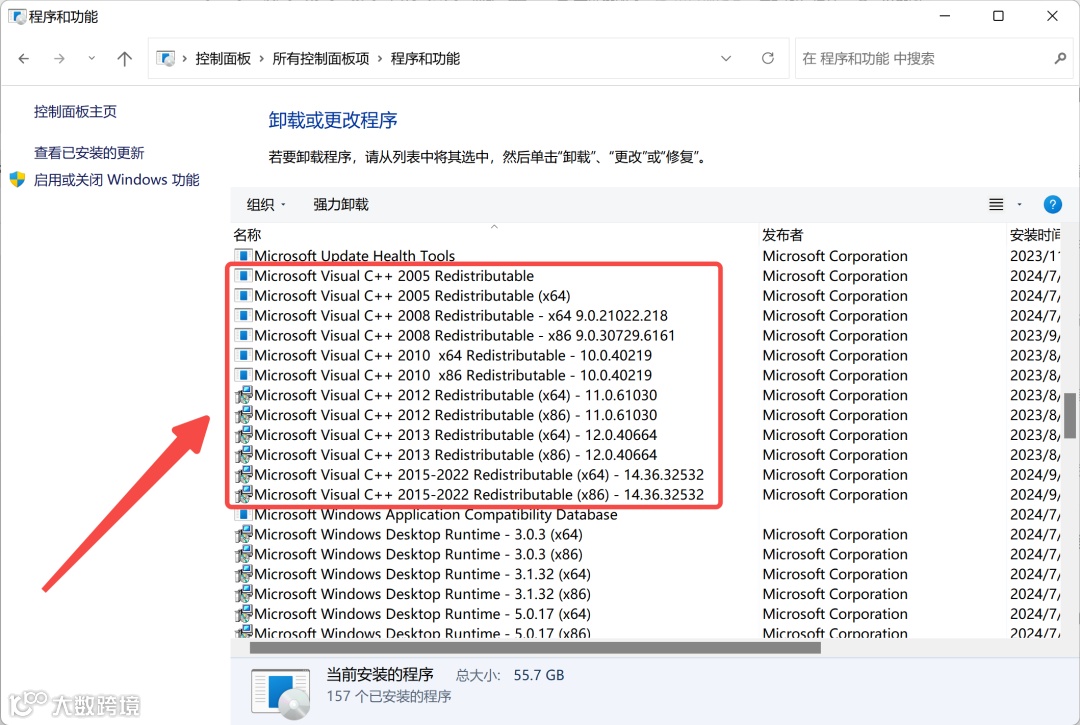Click icon of Desktop Runtime 3.1.32 (x64)
Image resolution: width=1080 pixels, height=725 pixels.
coord(243,575)
